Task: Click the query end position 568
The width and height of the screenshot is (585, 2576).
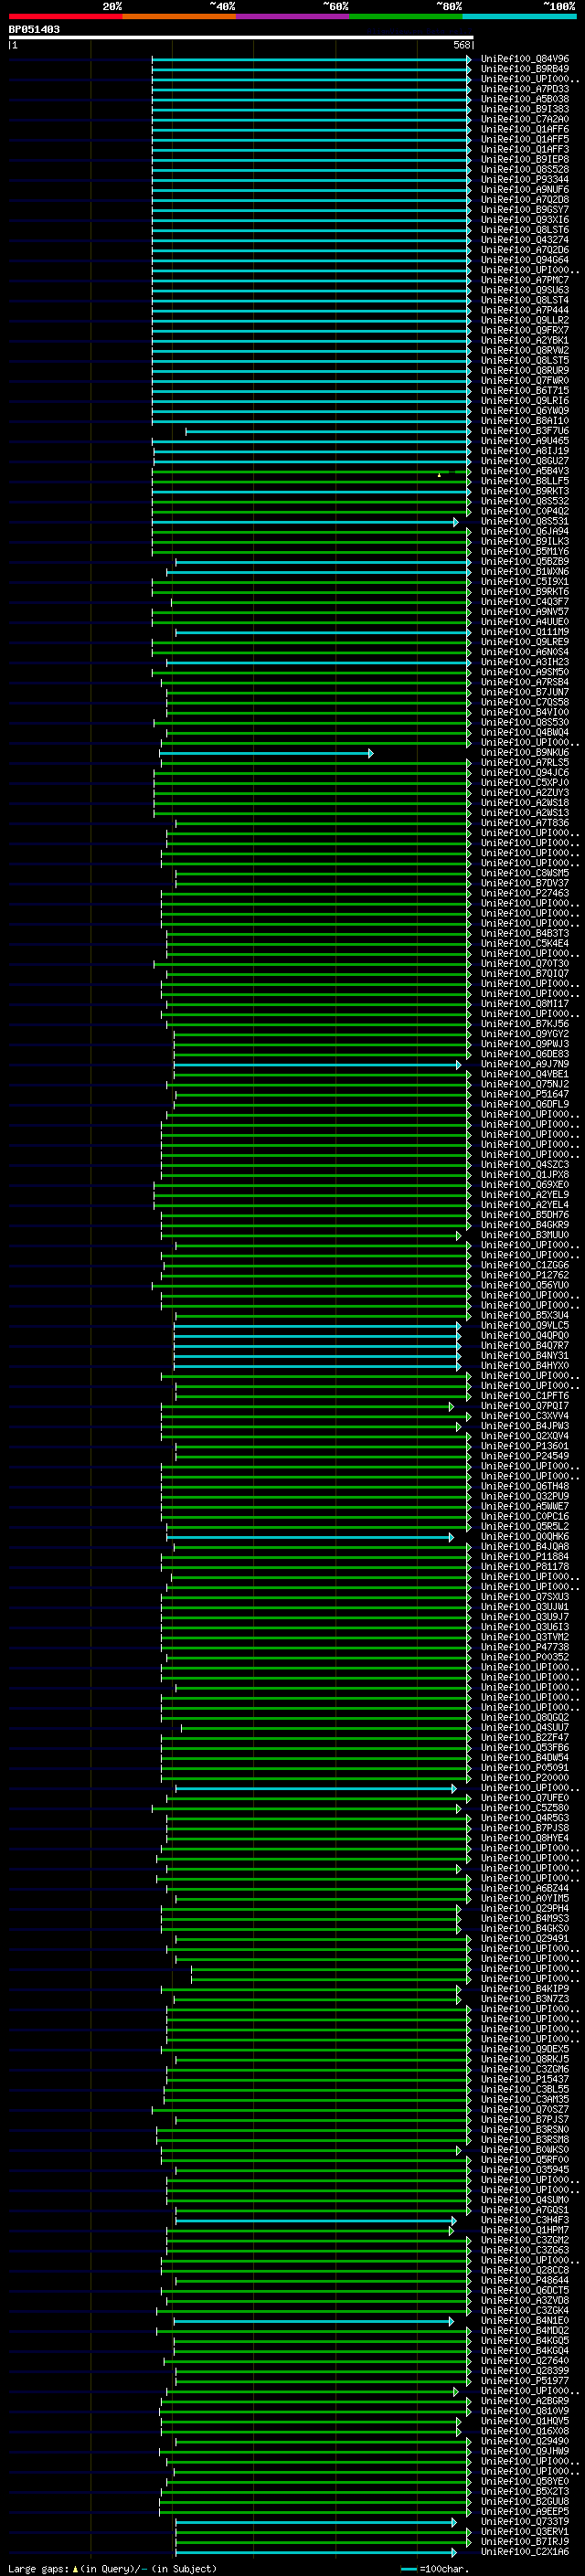Action: coord(462,45)
